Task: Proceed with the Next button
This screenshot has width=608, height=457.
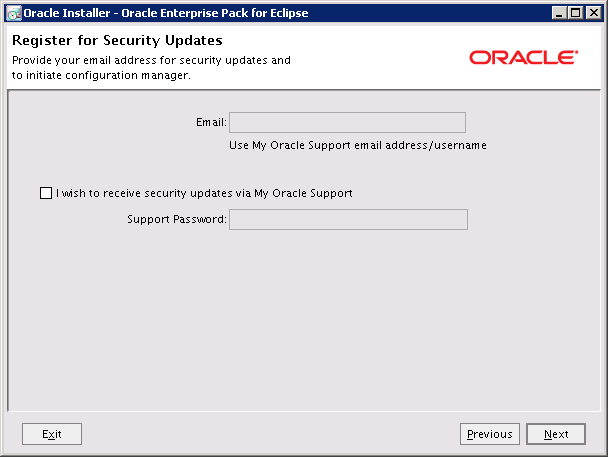Action: pos(556,434)
